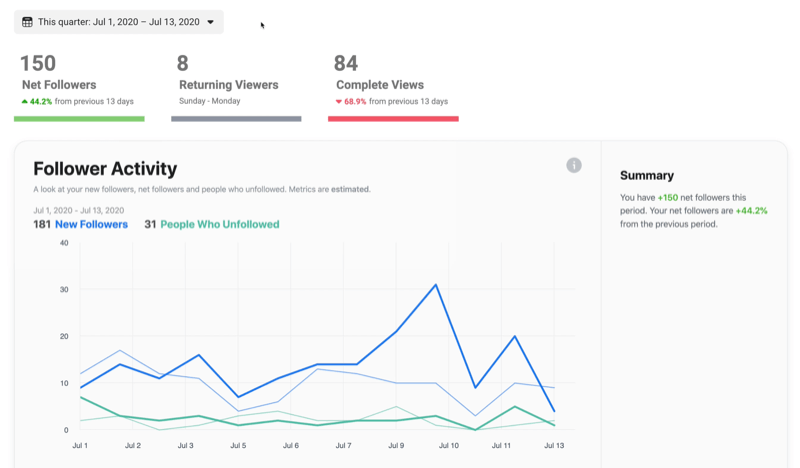Click the word estimated in the chart description
The width and height of the screenshot is (800, 468).
351,189
